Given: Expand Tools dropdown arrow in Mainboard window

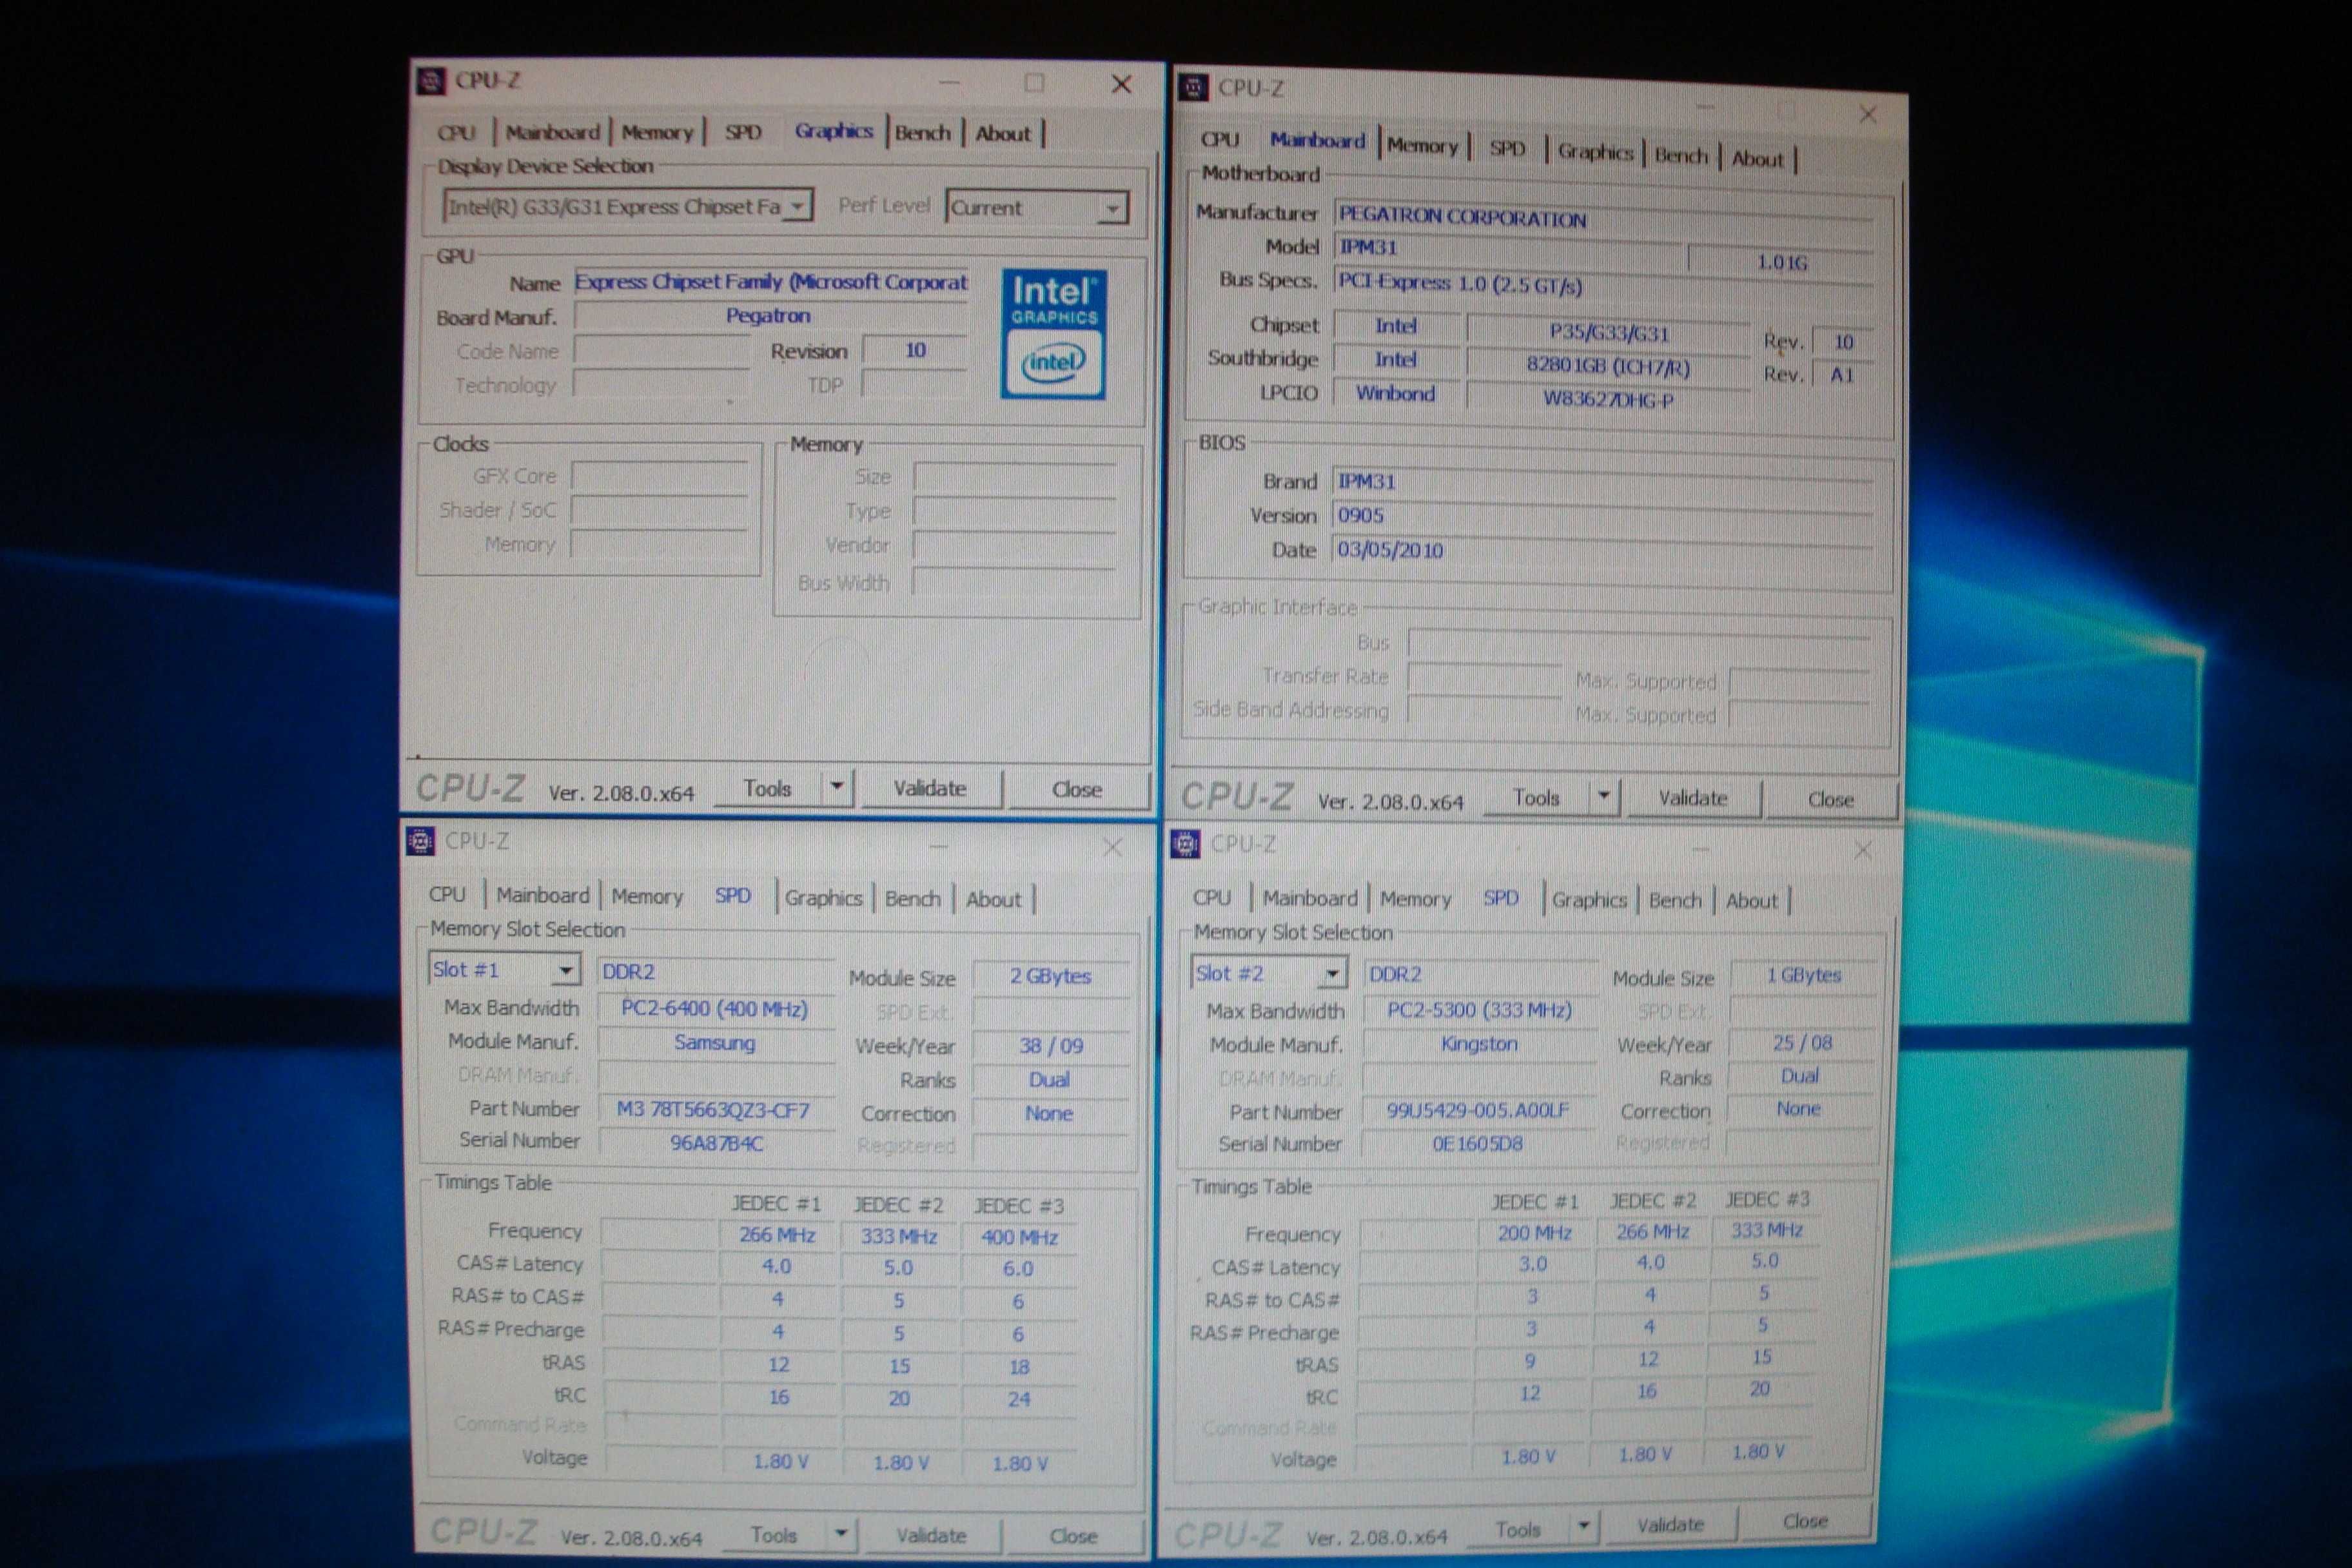Looking at the screenshot, I should pyautogui.click(x=1604, y=797).
